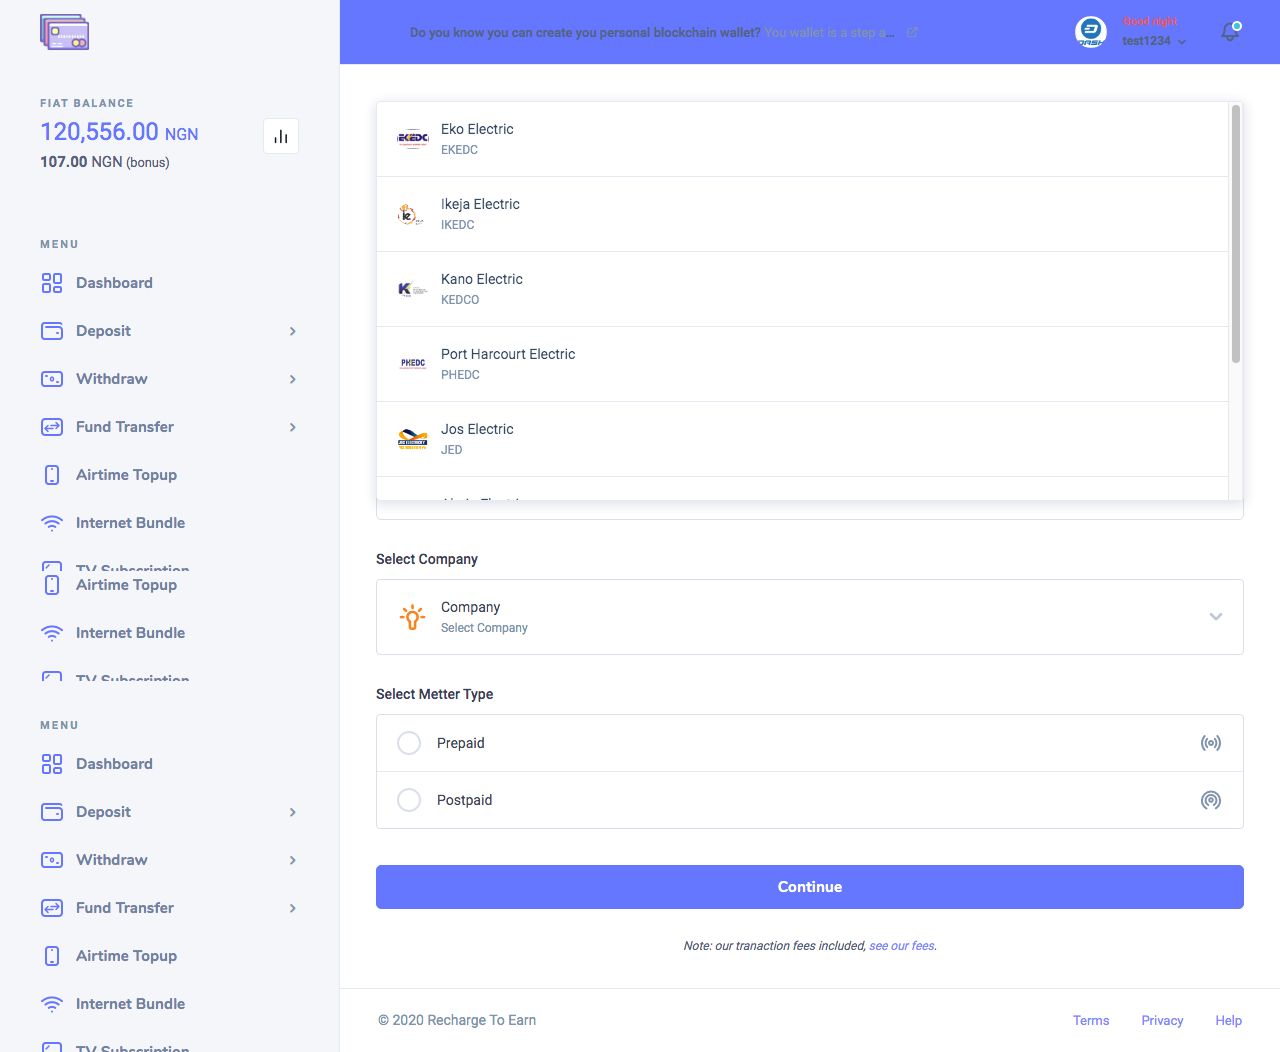Open the Privacy footer link
The height and width of the screenshot is (1052, 1280).
[x=1162, y=1020]
